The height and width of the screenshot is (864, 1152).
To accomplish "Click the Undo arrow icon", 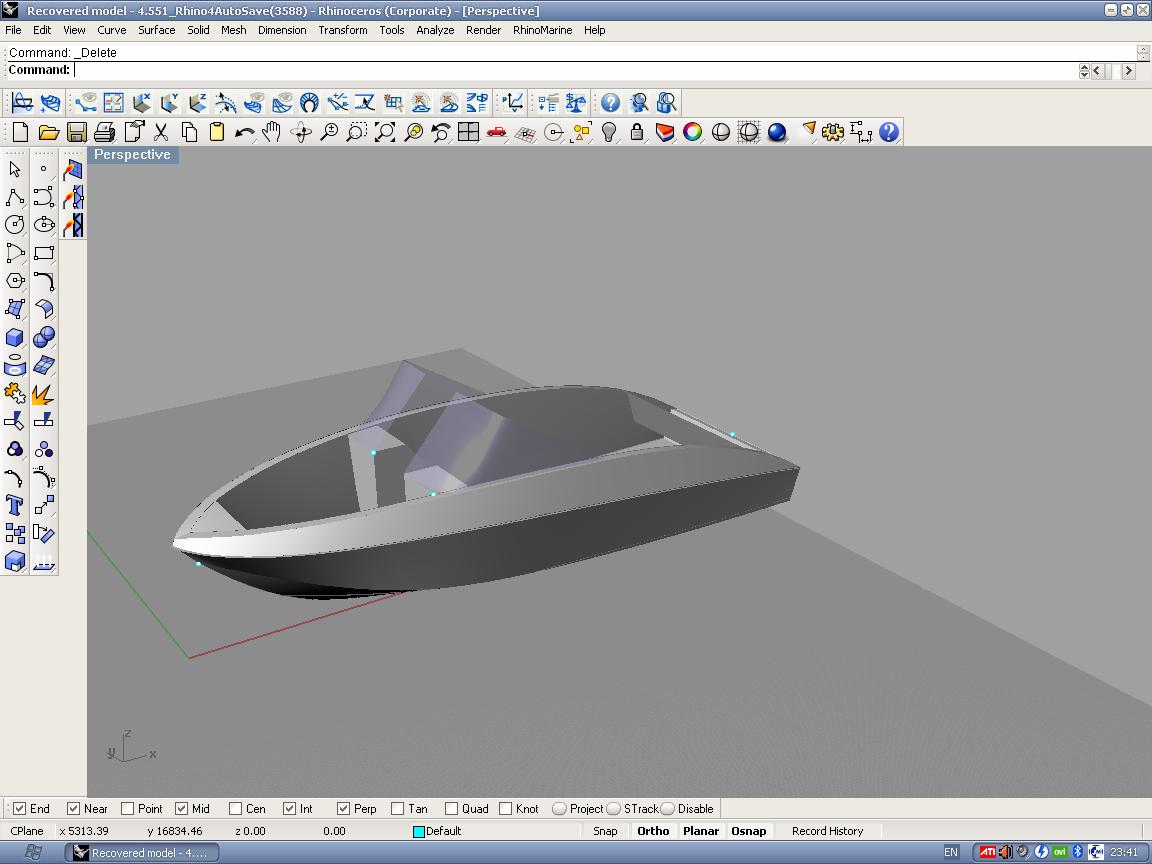I will pyautogui.click(x=244, y=132).
